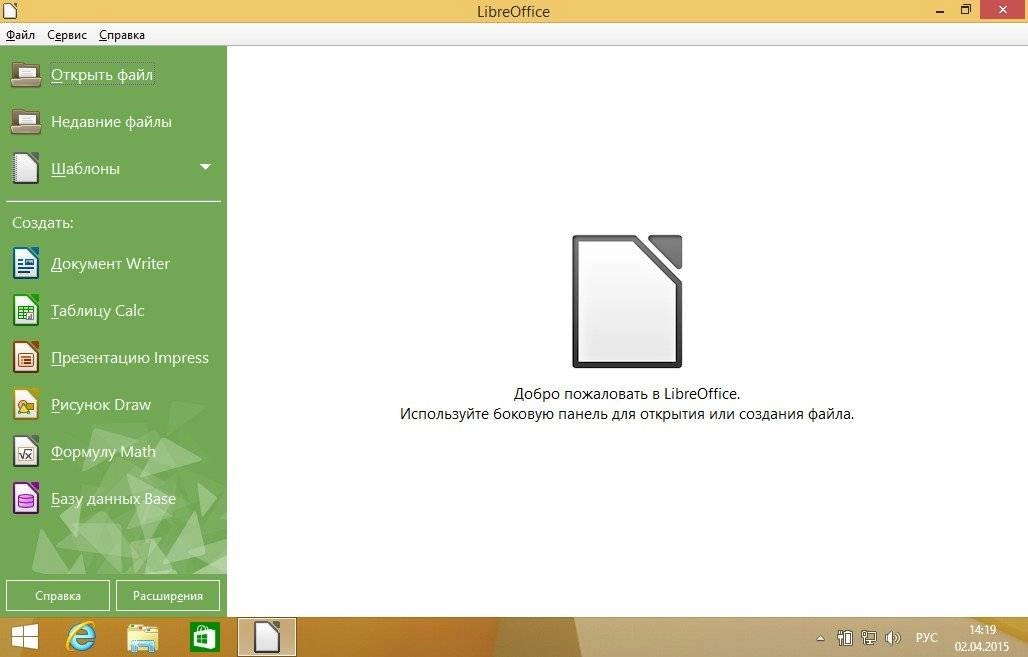
Task: Click the Impress presentation icon
Action: point(26,357)
